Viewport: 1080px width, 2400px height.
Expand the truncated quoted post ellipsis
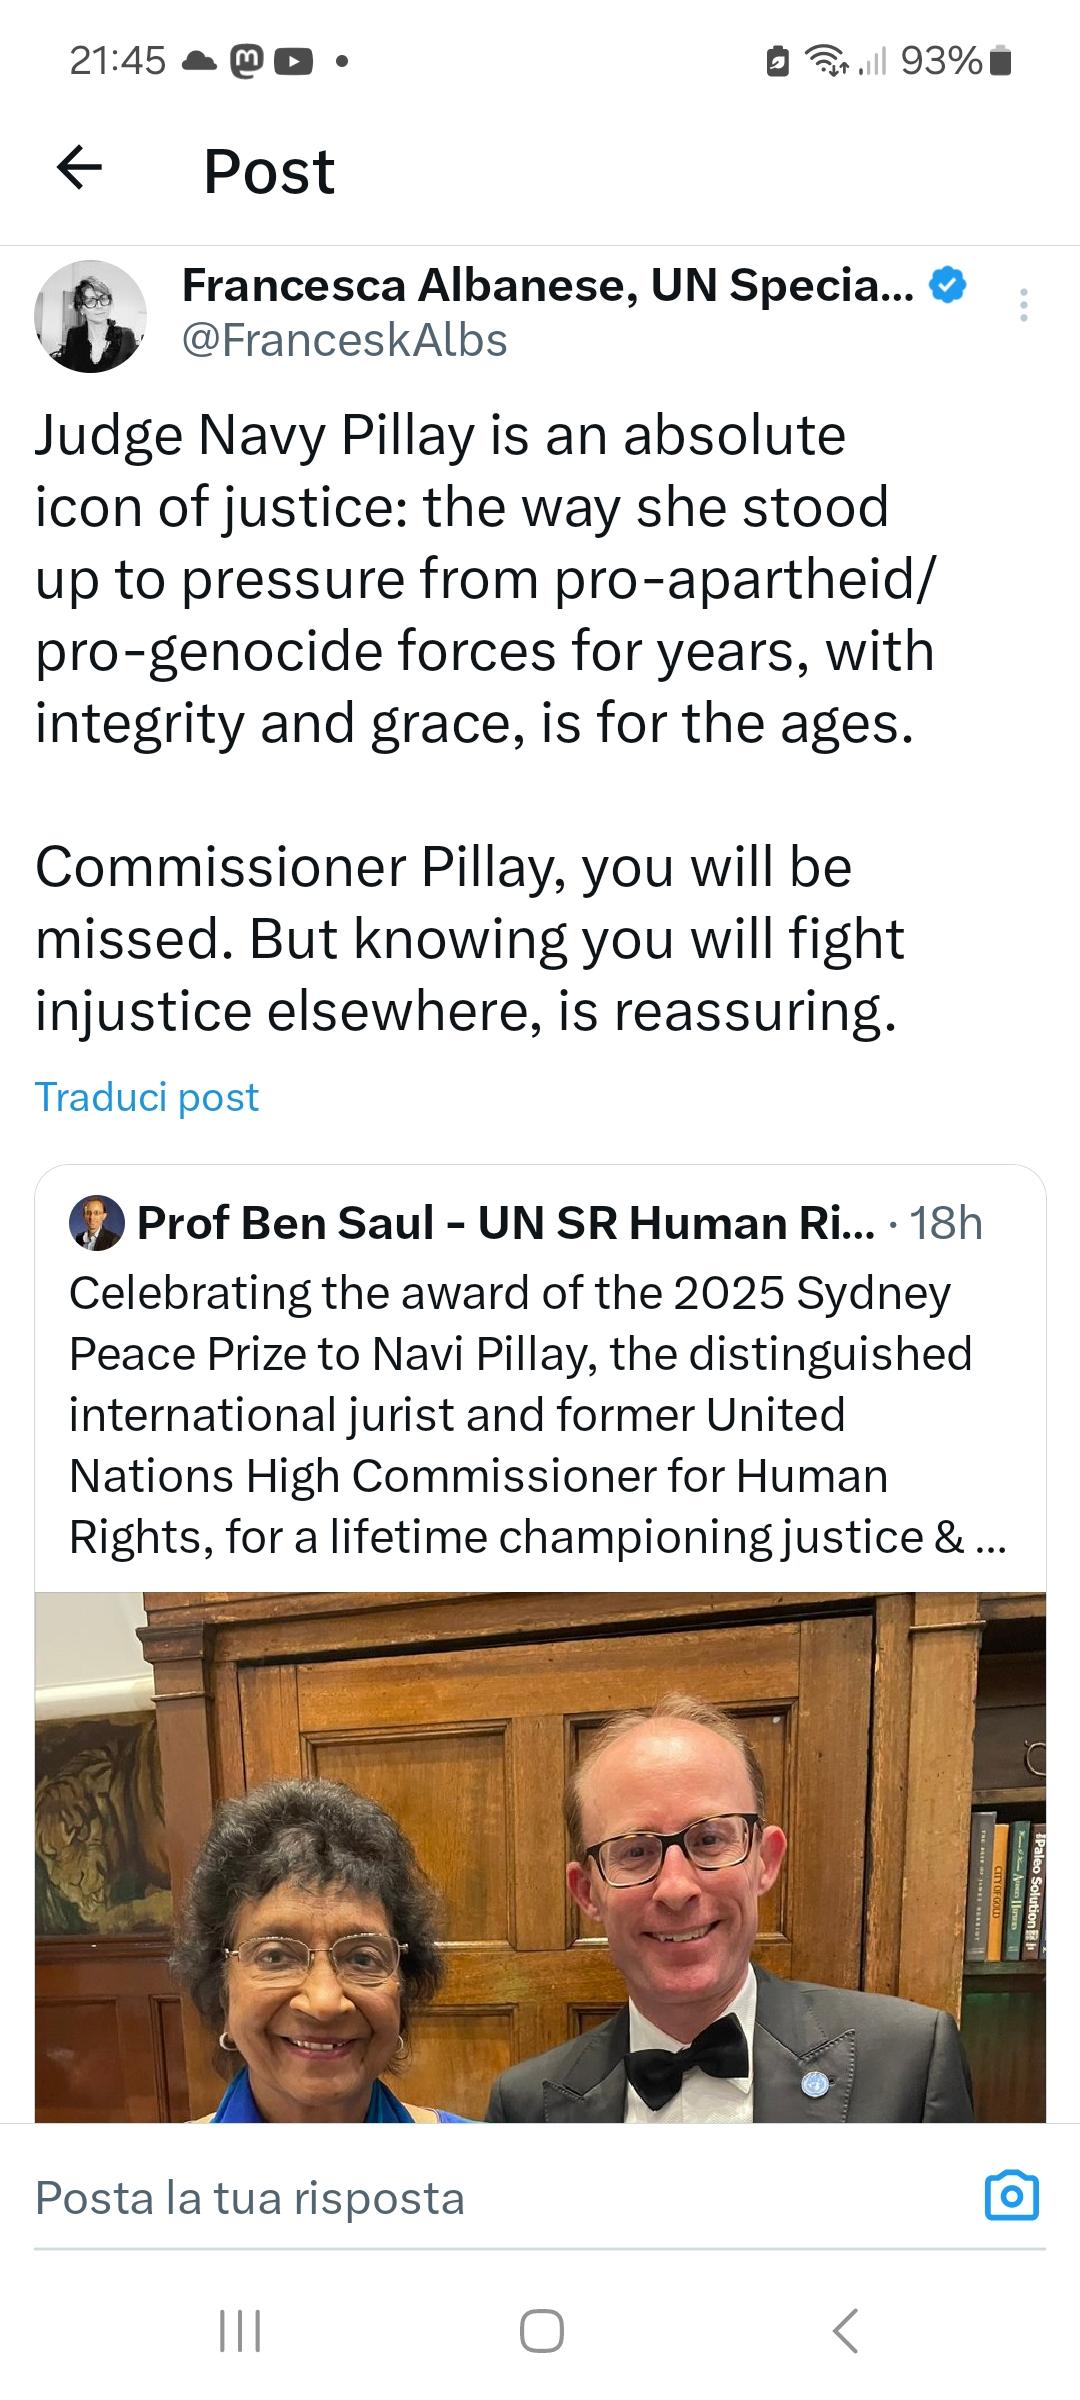point(990,1539)
